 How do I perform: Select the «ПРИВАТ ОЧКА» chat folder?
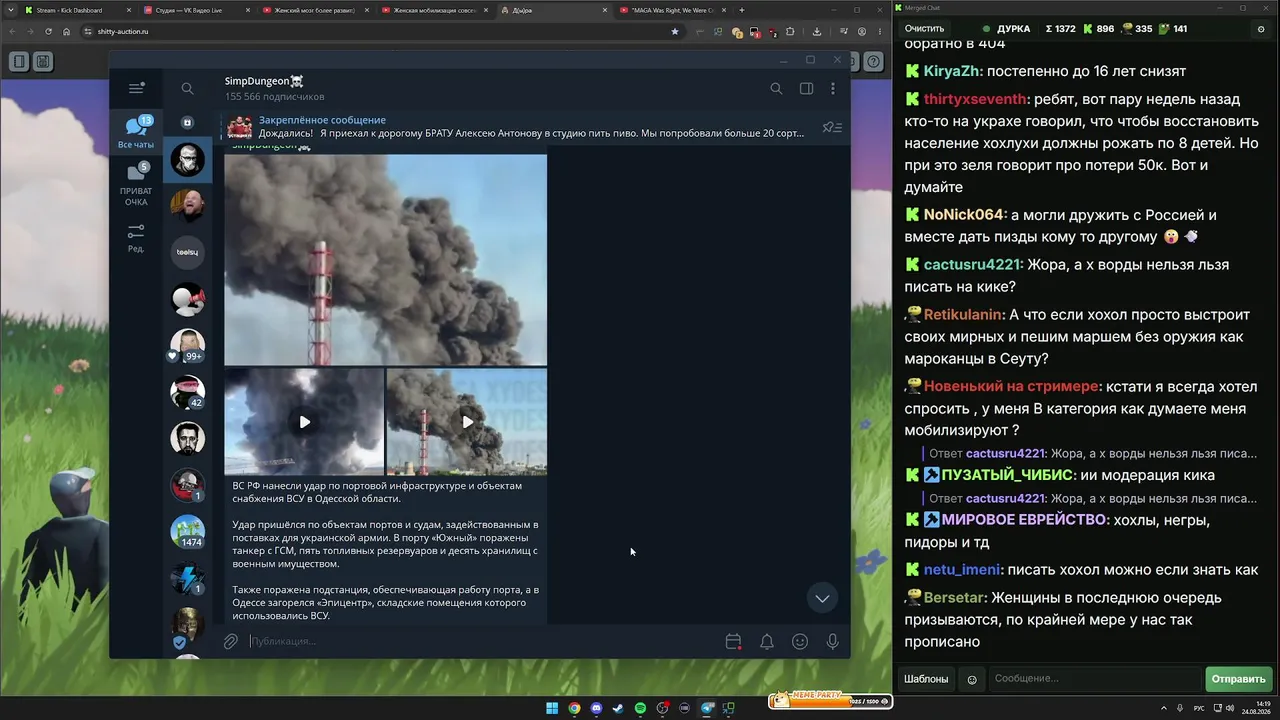(136, 184)
